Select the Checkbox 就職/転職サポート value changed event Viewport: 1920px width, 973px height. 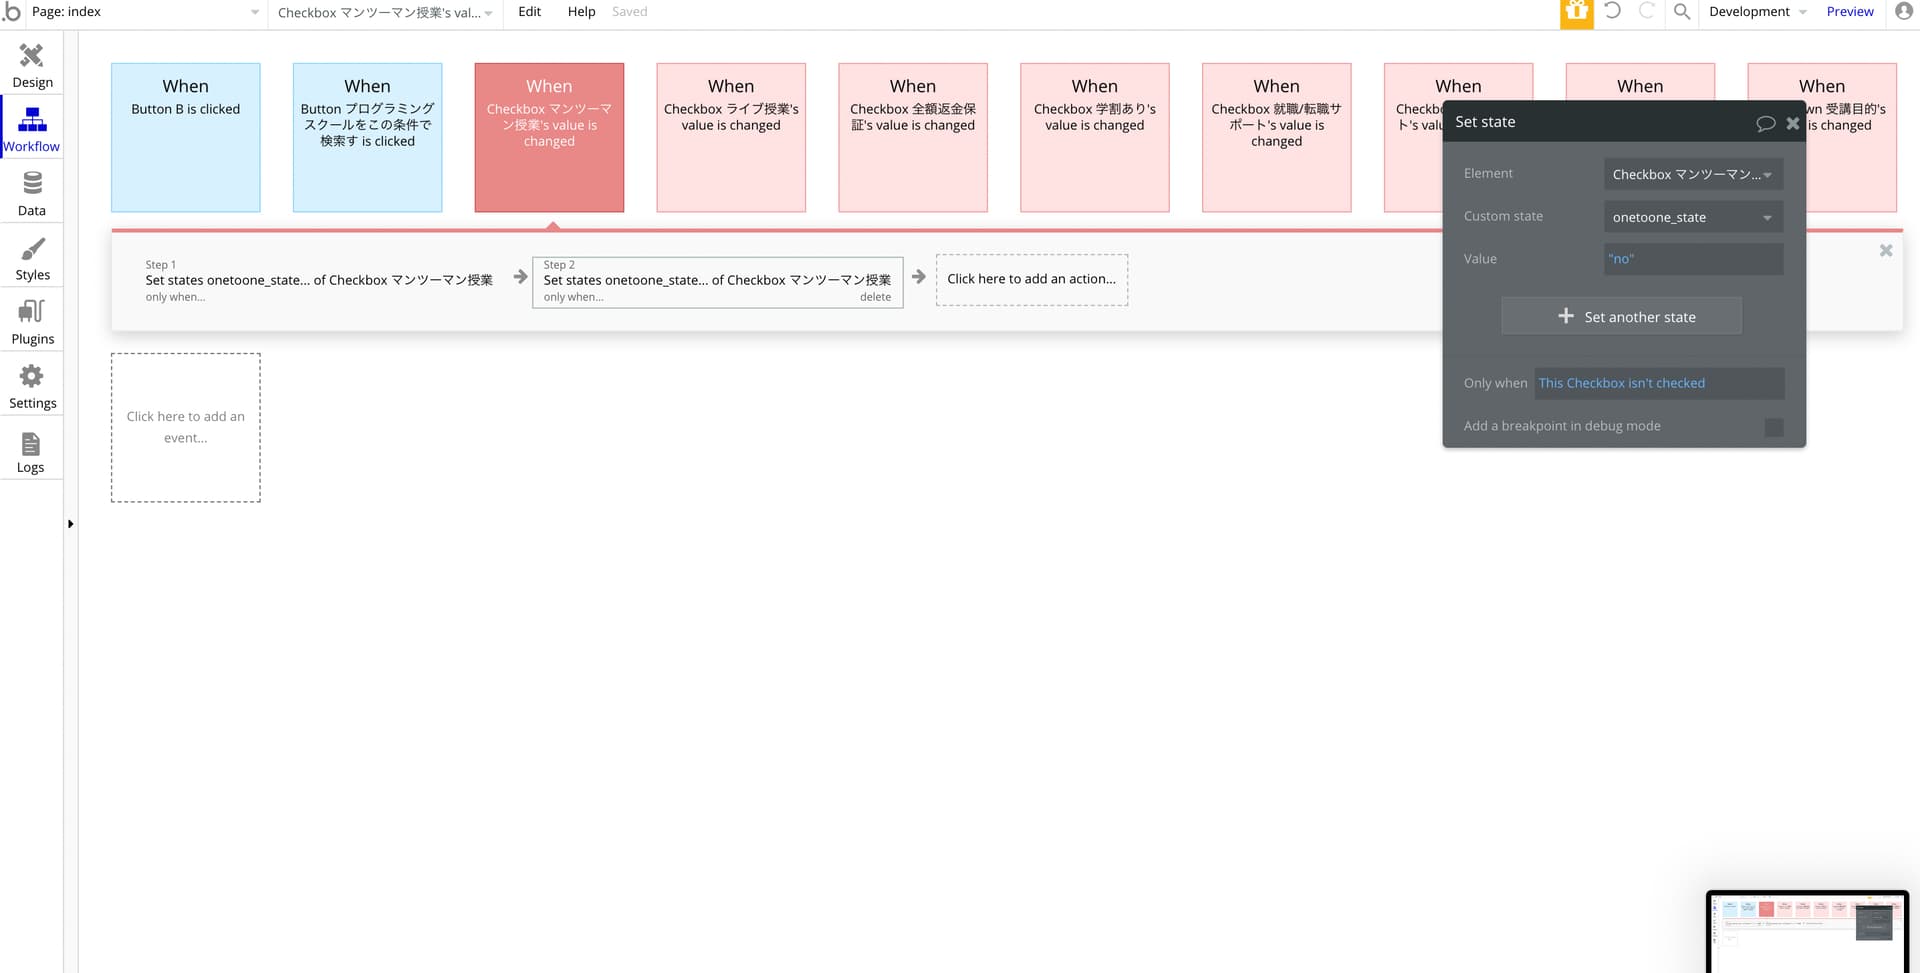tap(1277, 138)
